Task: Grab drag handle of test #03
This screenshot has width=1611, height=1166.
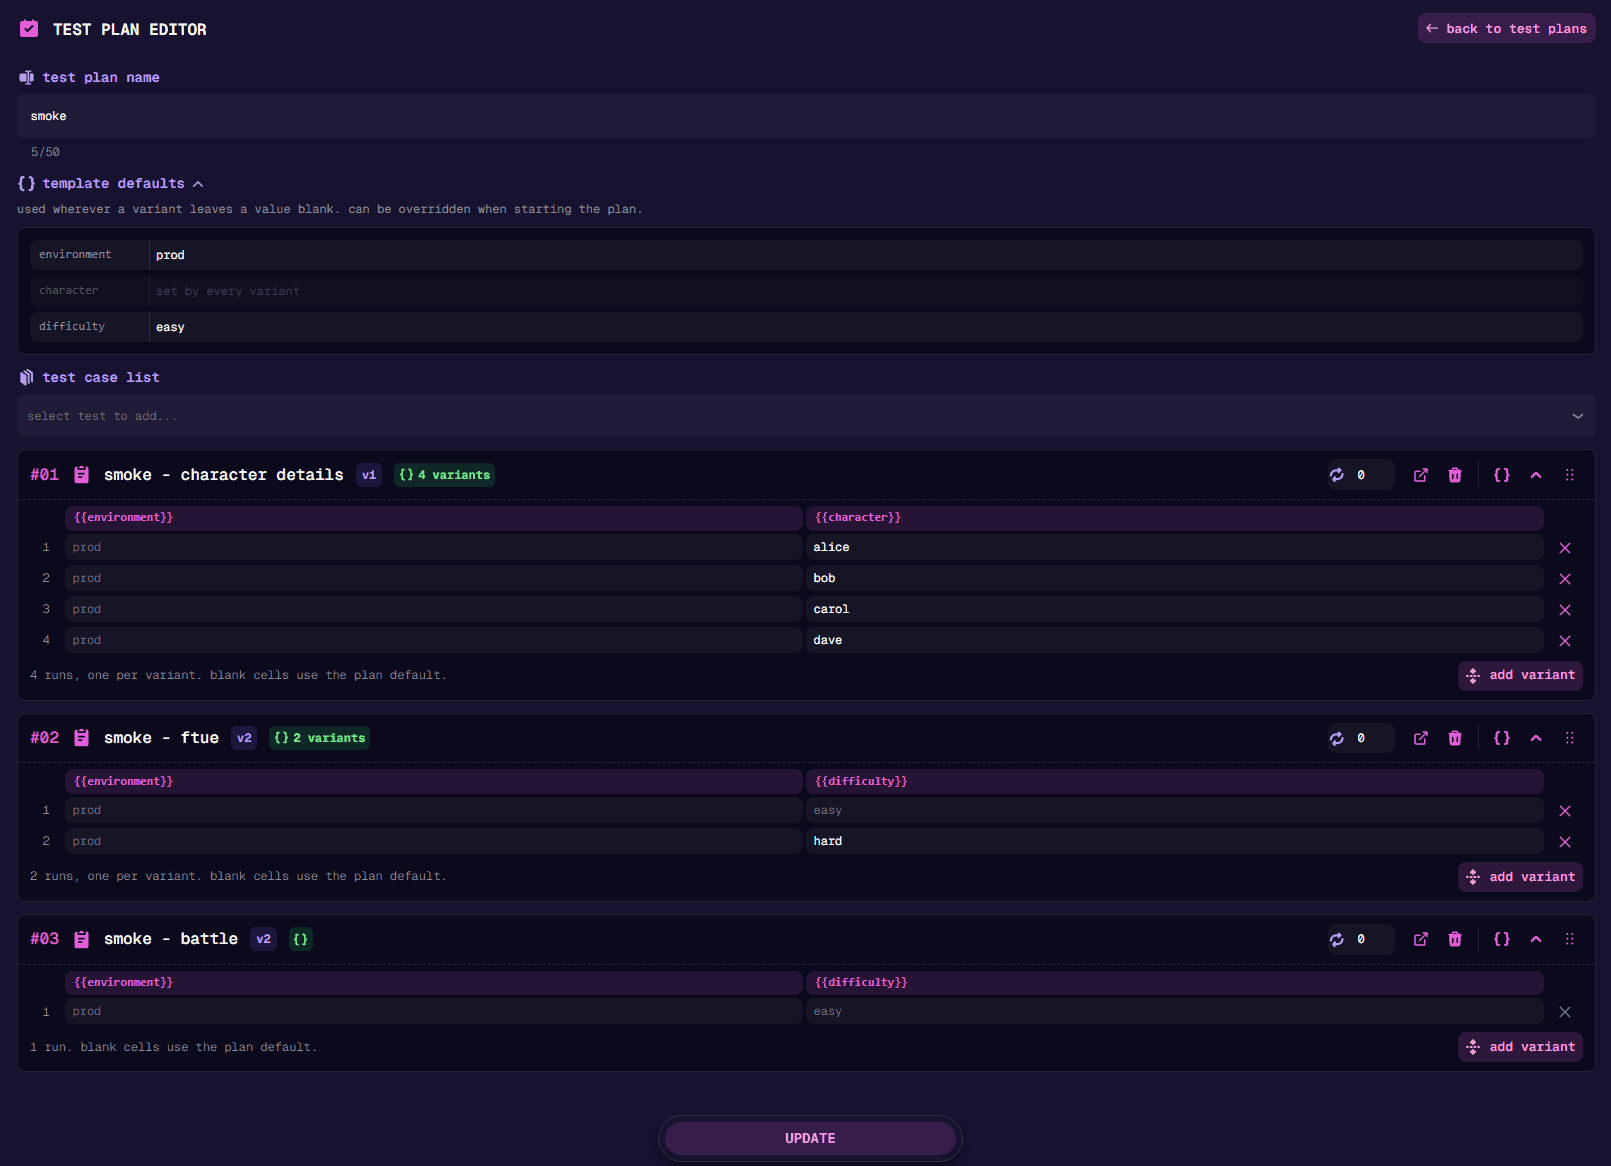Action: (1570, 939)
